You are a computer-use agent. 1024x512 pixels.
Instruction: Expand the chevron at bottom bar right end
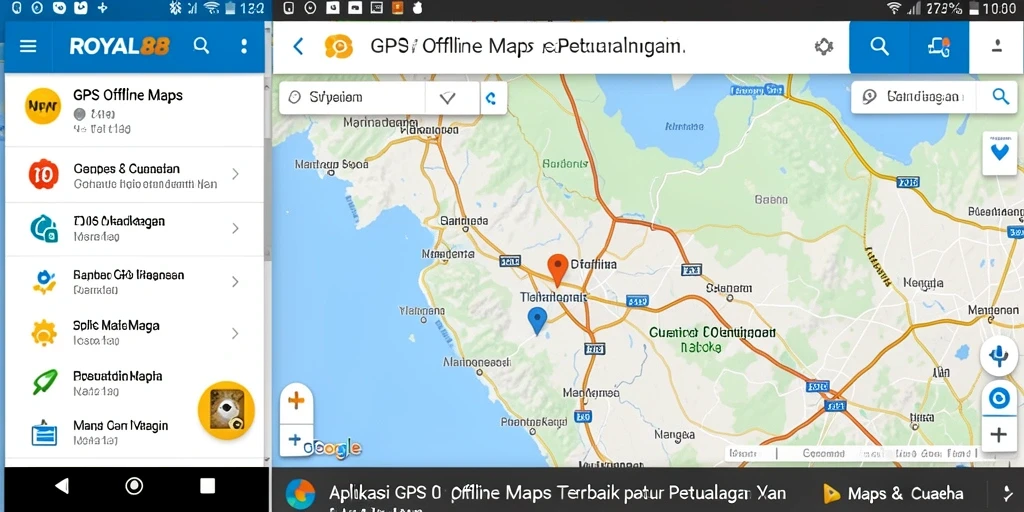(1009, 493)
